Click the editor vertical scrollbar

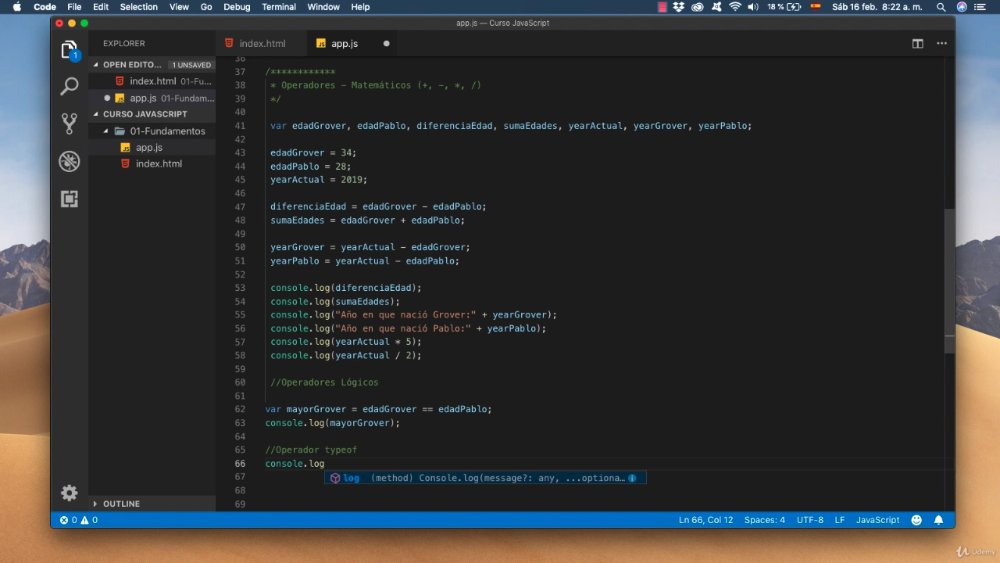950,281
